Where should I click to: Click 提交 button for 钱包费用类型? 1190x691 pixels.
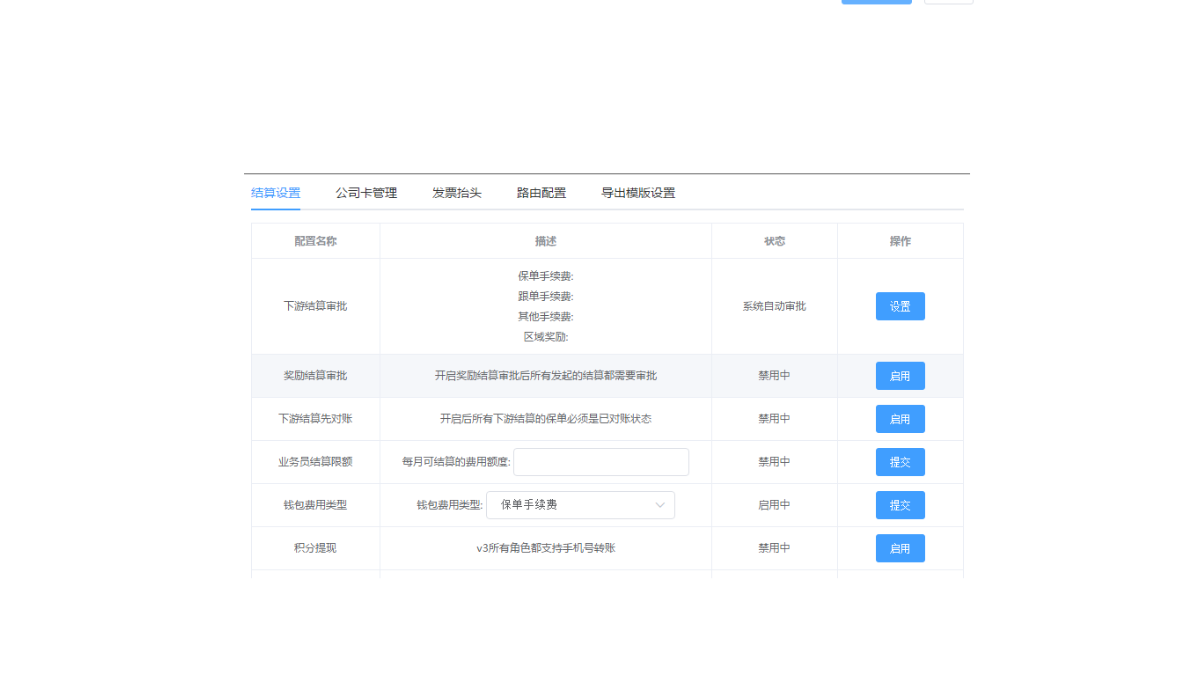click(x=900, y=505)
